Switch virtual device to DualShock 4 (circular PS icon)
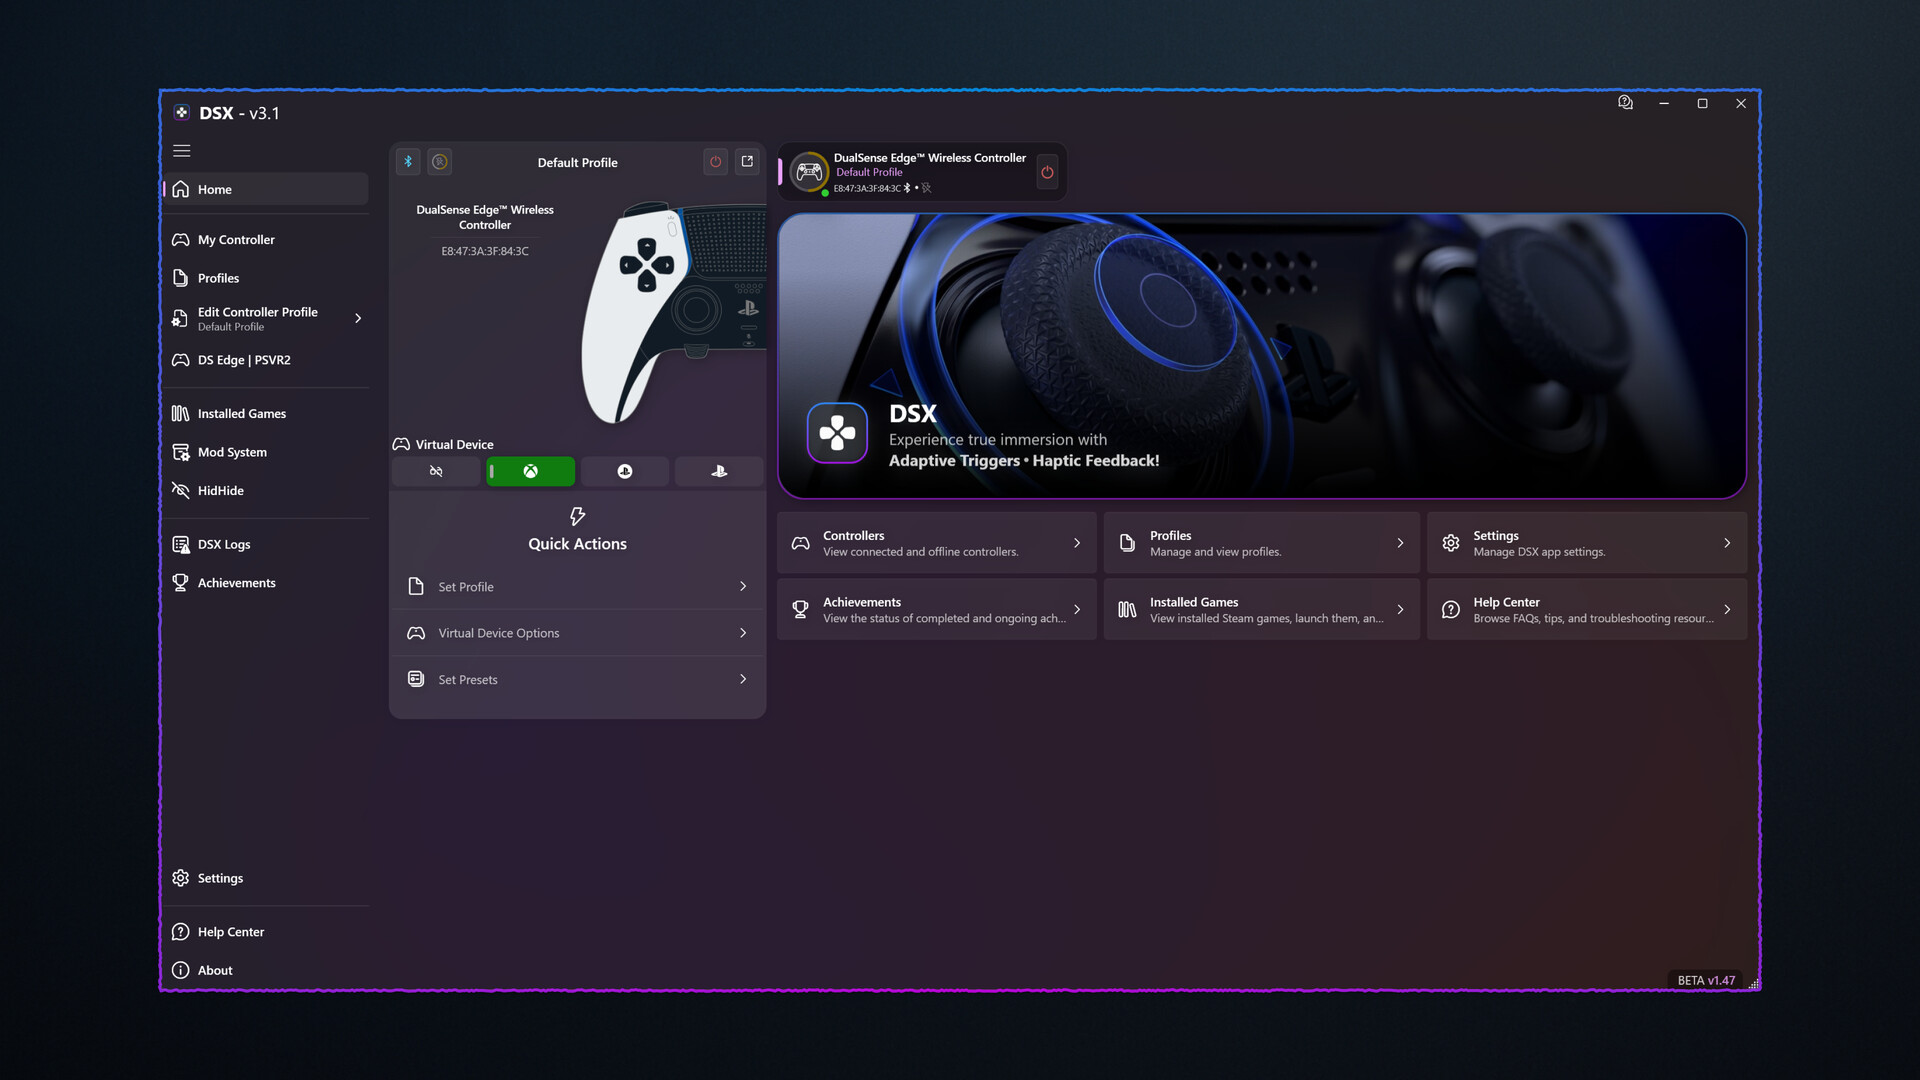The image size is (1920, 1080). pyautogui.click(x=624, y=471)
